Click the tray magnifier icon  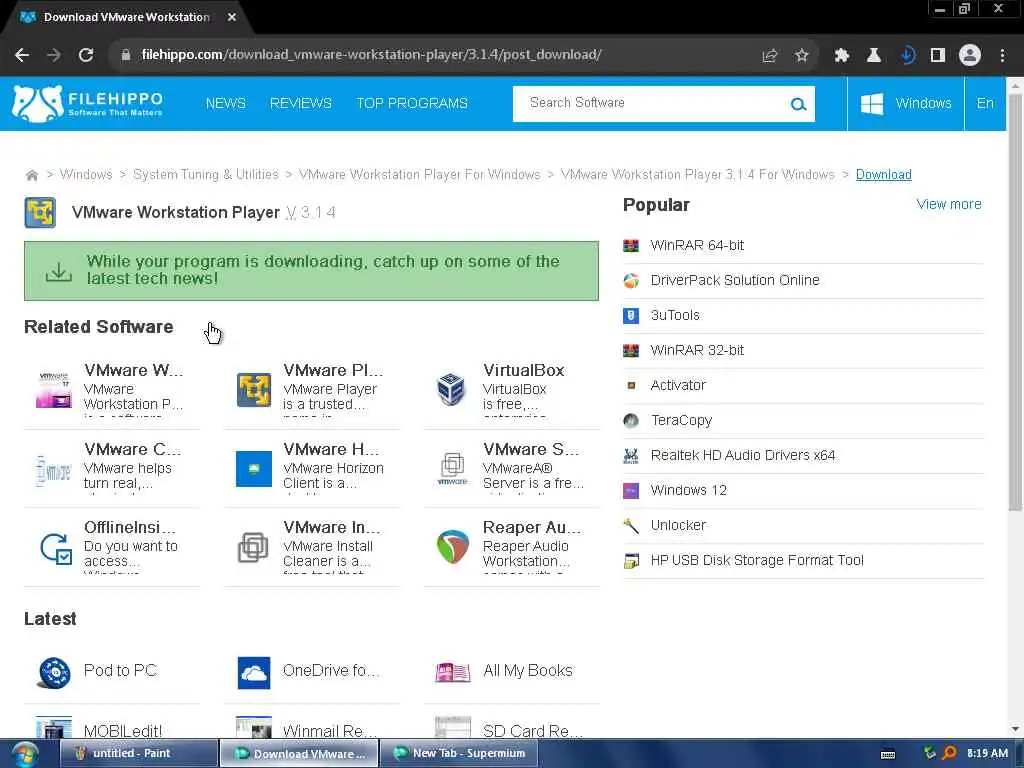(x=949, y=754)
